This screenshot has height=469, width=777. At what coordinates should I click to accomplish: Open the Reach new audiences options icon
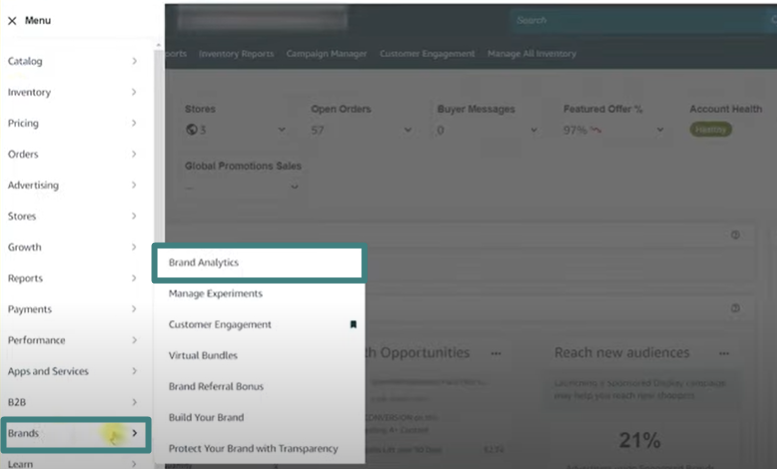[x=724, y=353]
